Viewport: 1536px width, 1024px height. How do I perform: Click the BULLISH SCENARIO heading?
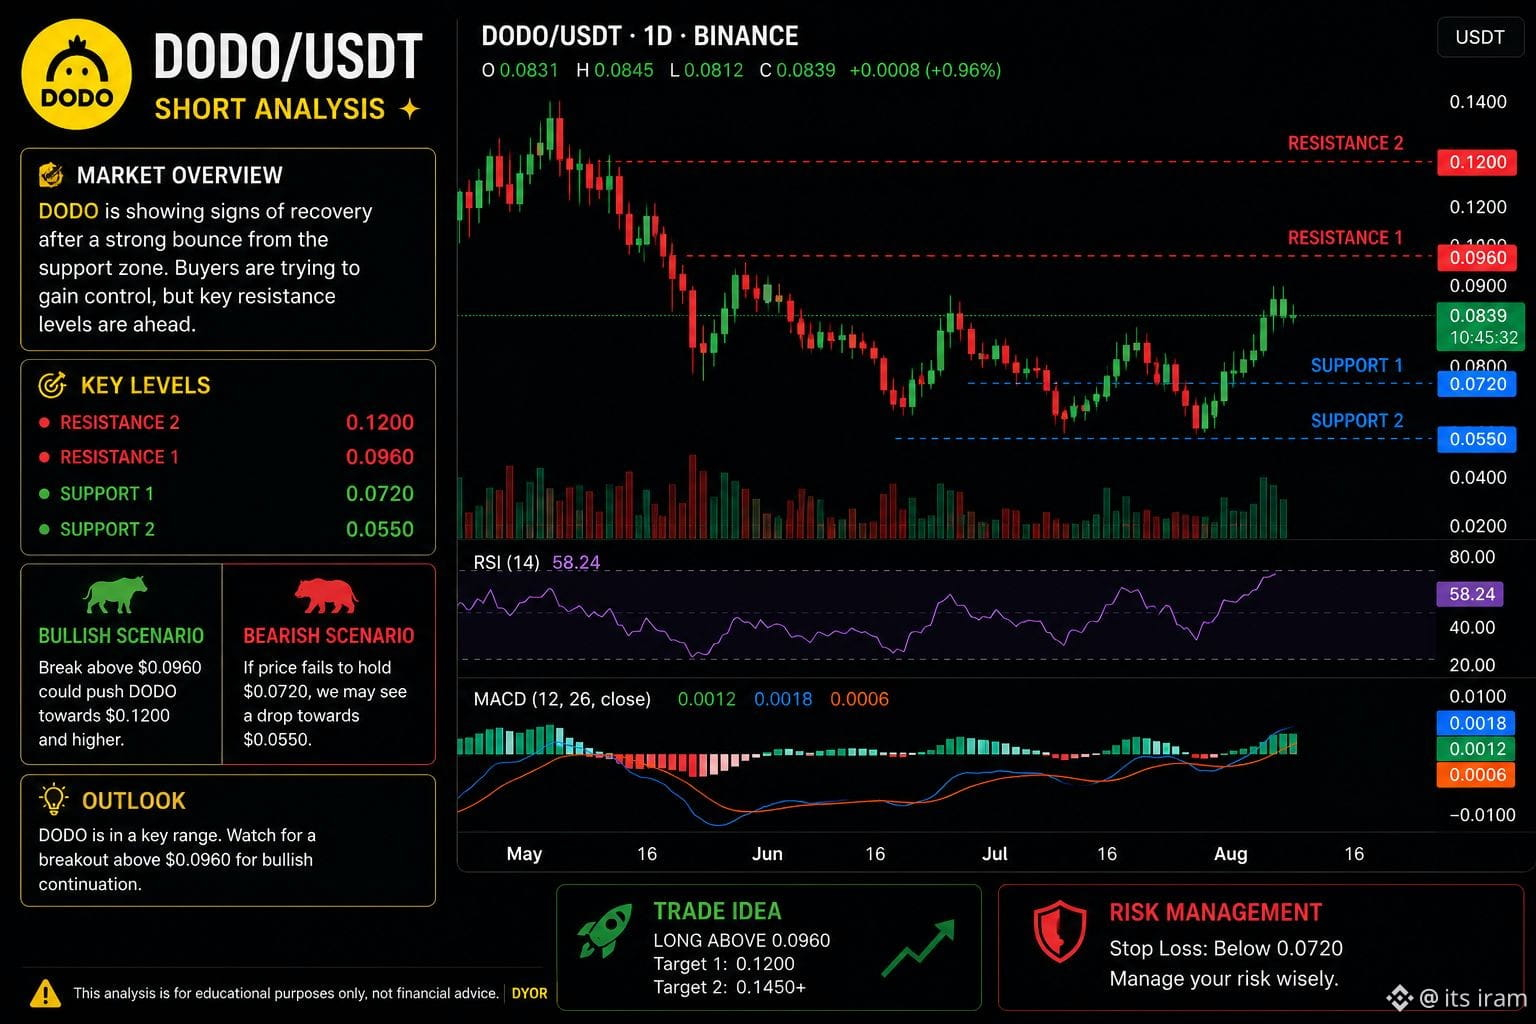(121, 636)
